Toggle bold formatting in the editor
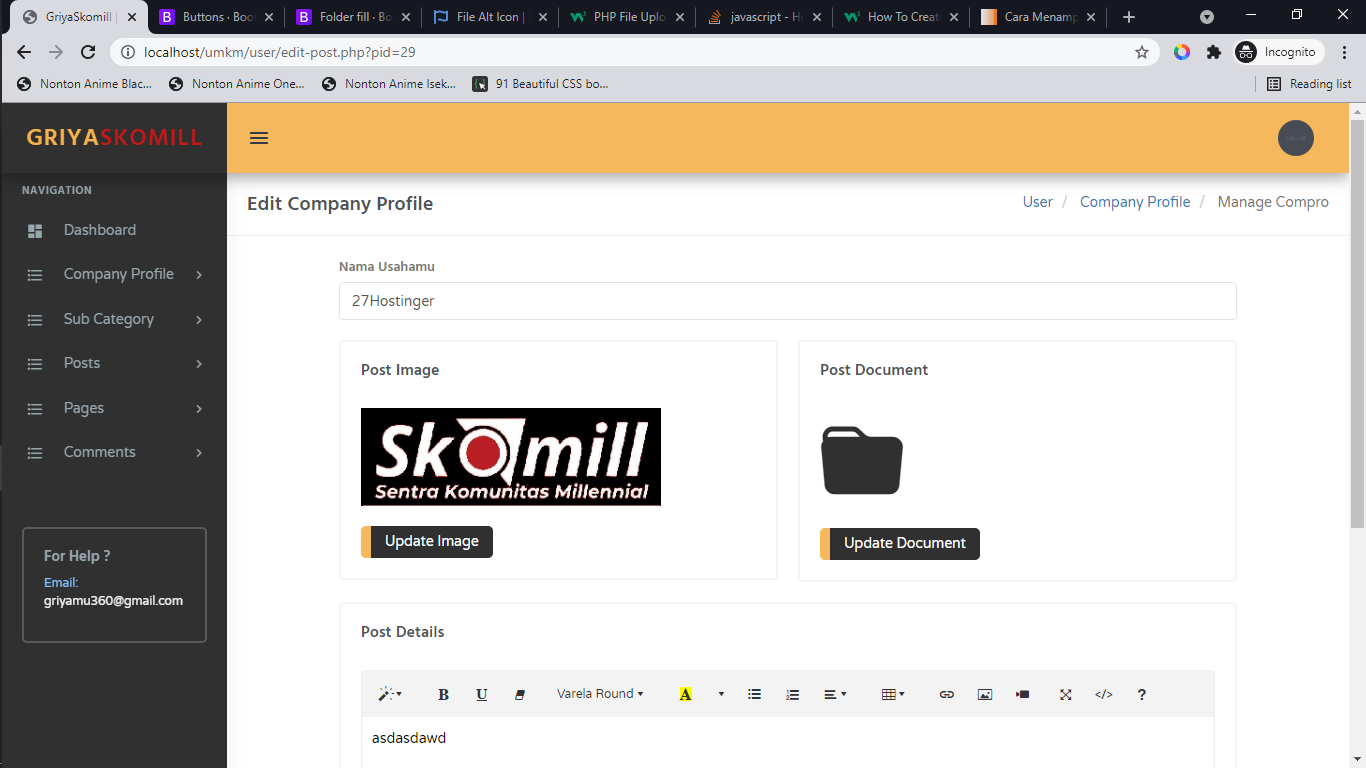The height and width of the screenshot is (768, 1366). coord(444,695)
